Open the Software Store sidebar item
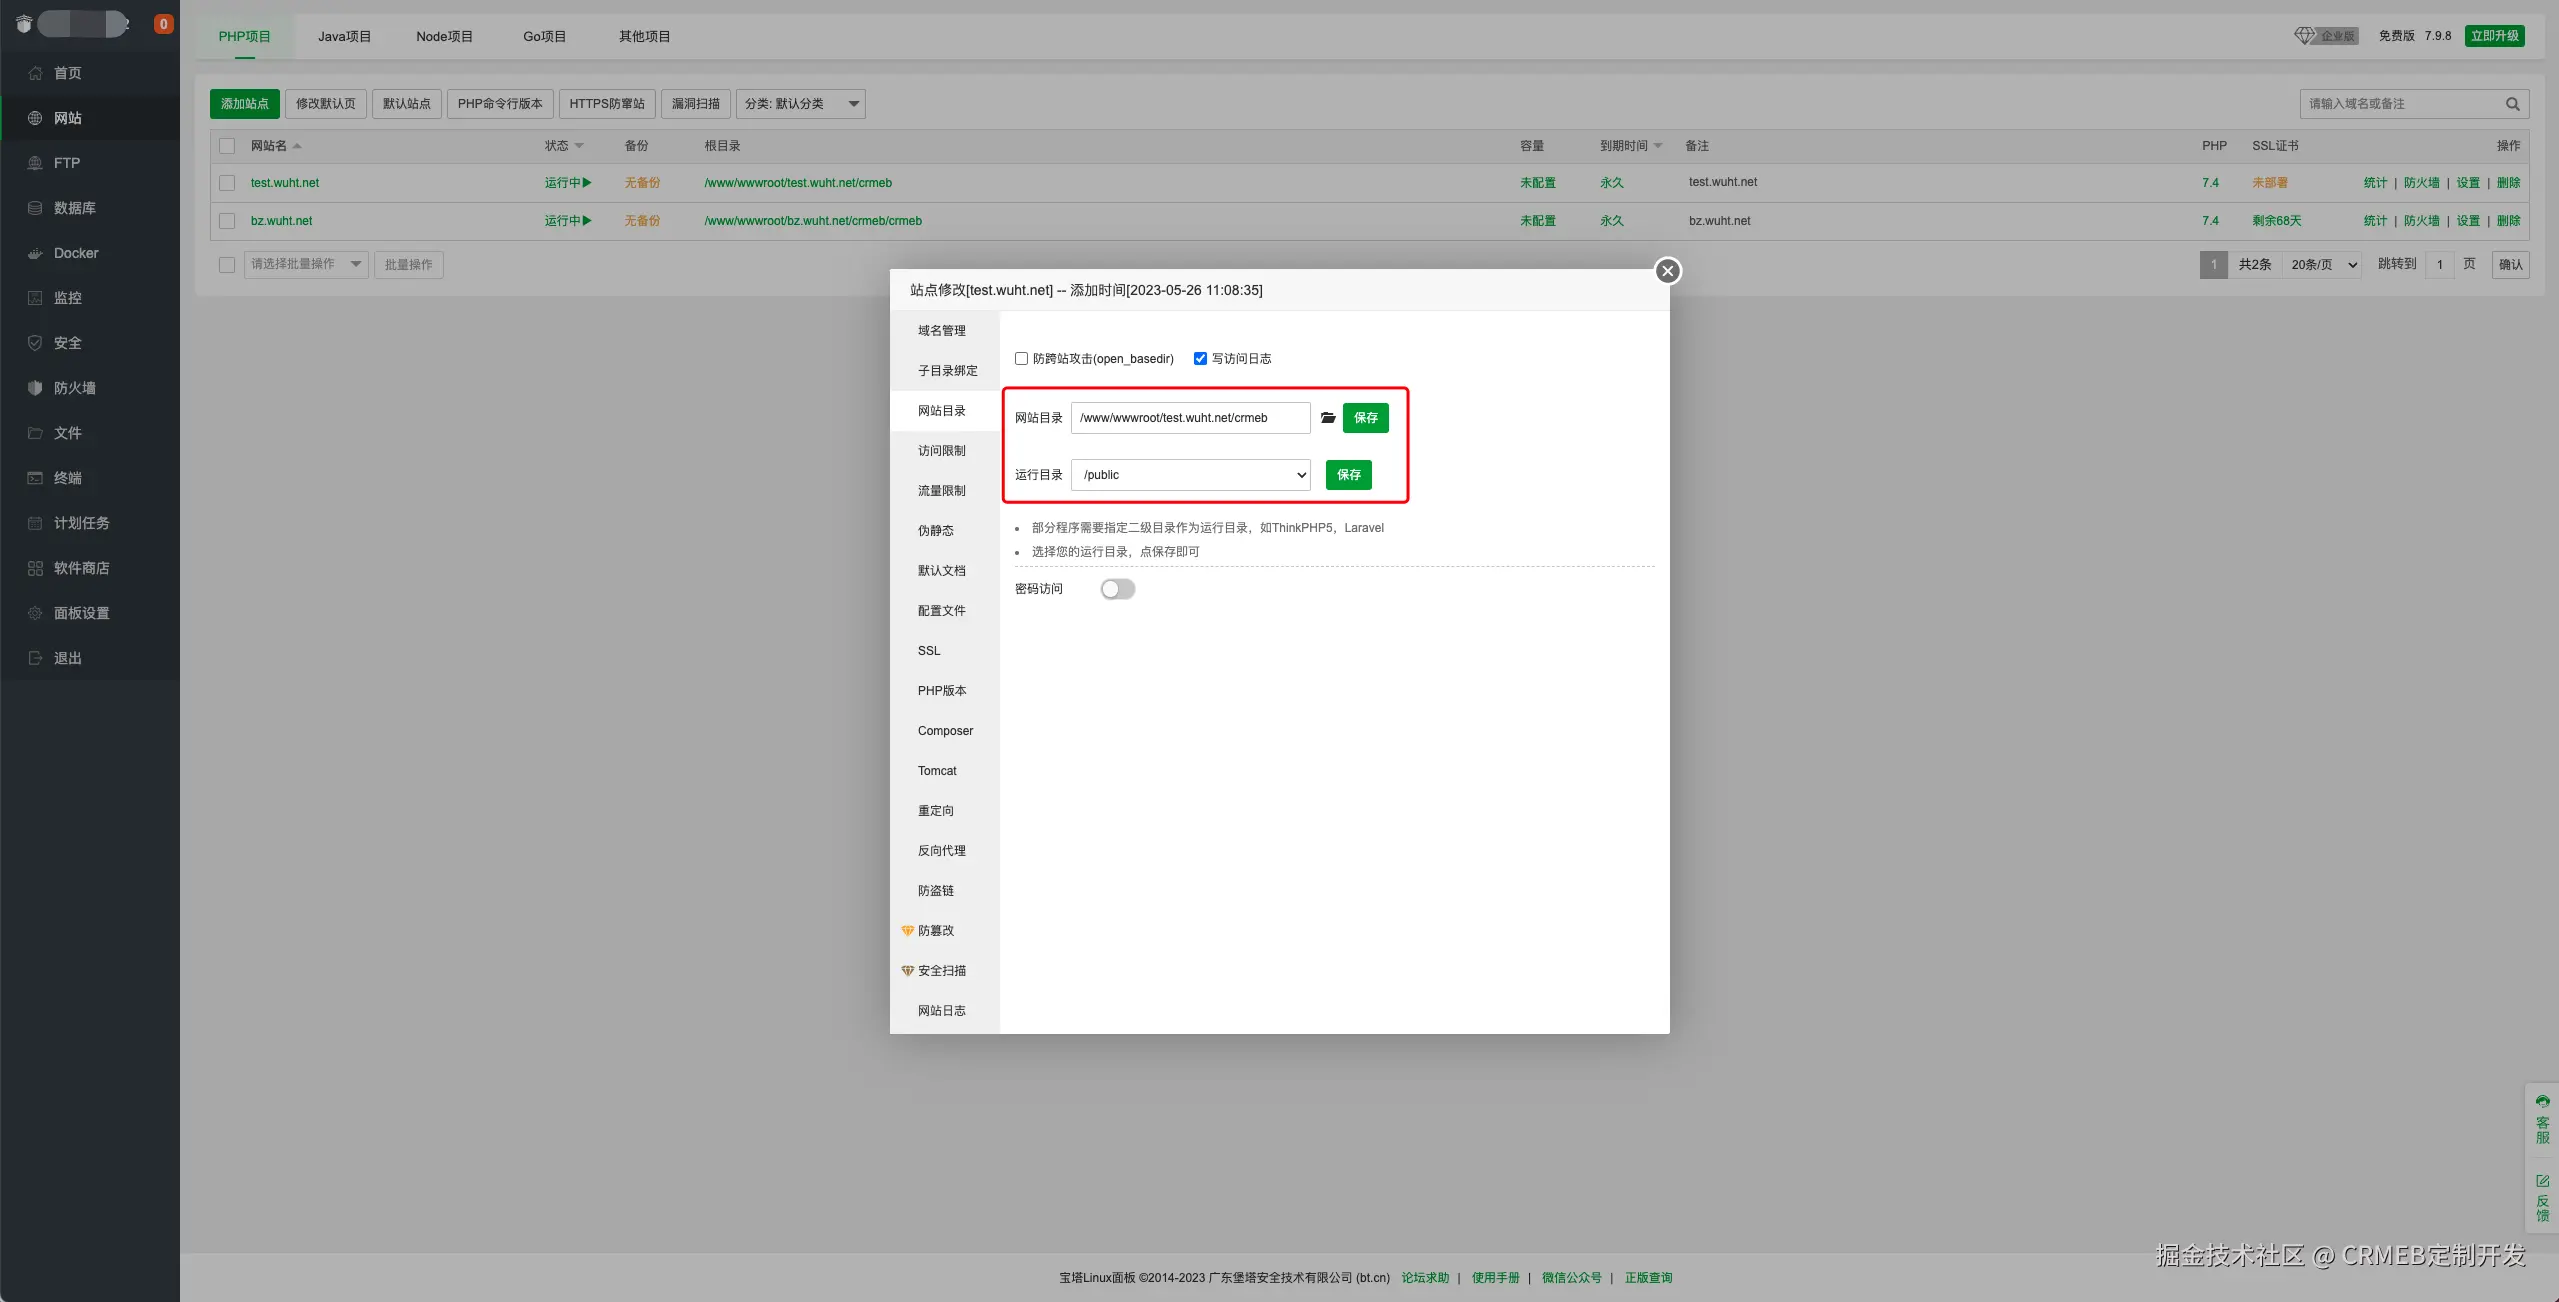 pyautogui.click(x=81, y=568)
